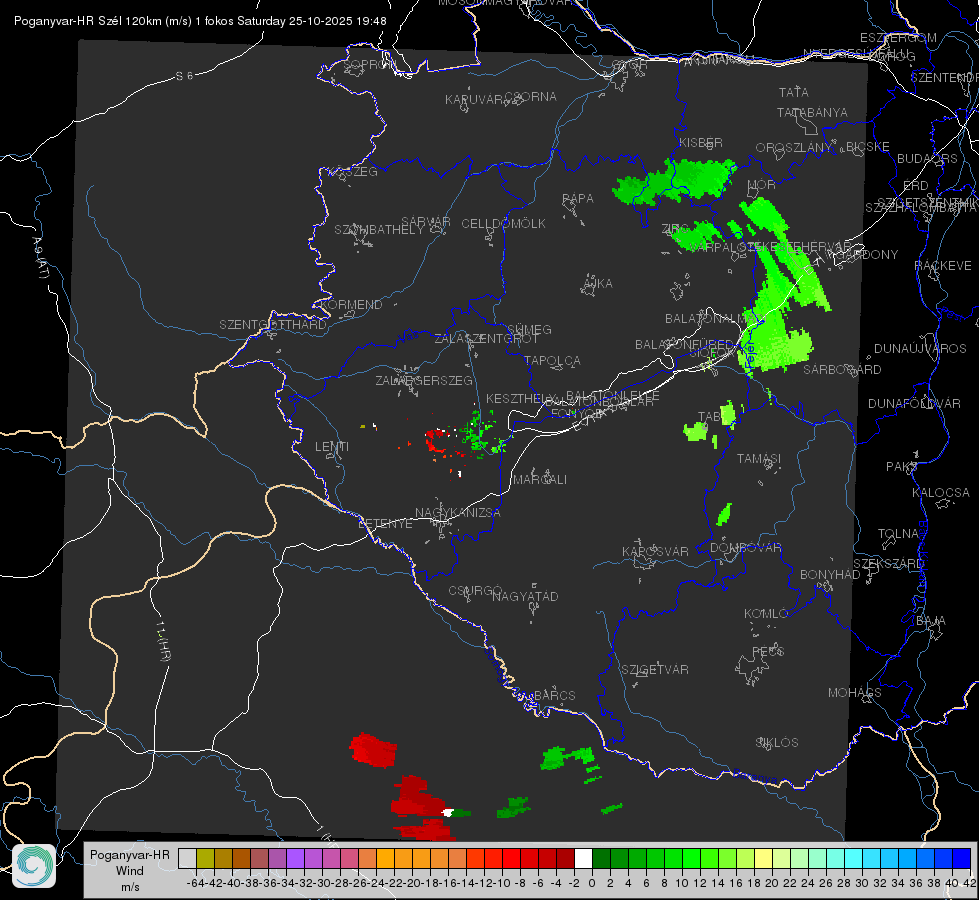
Task: Select the grey first swatch of the legend
Action: coord(187,858)
